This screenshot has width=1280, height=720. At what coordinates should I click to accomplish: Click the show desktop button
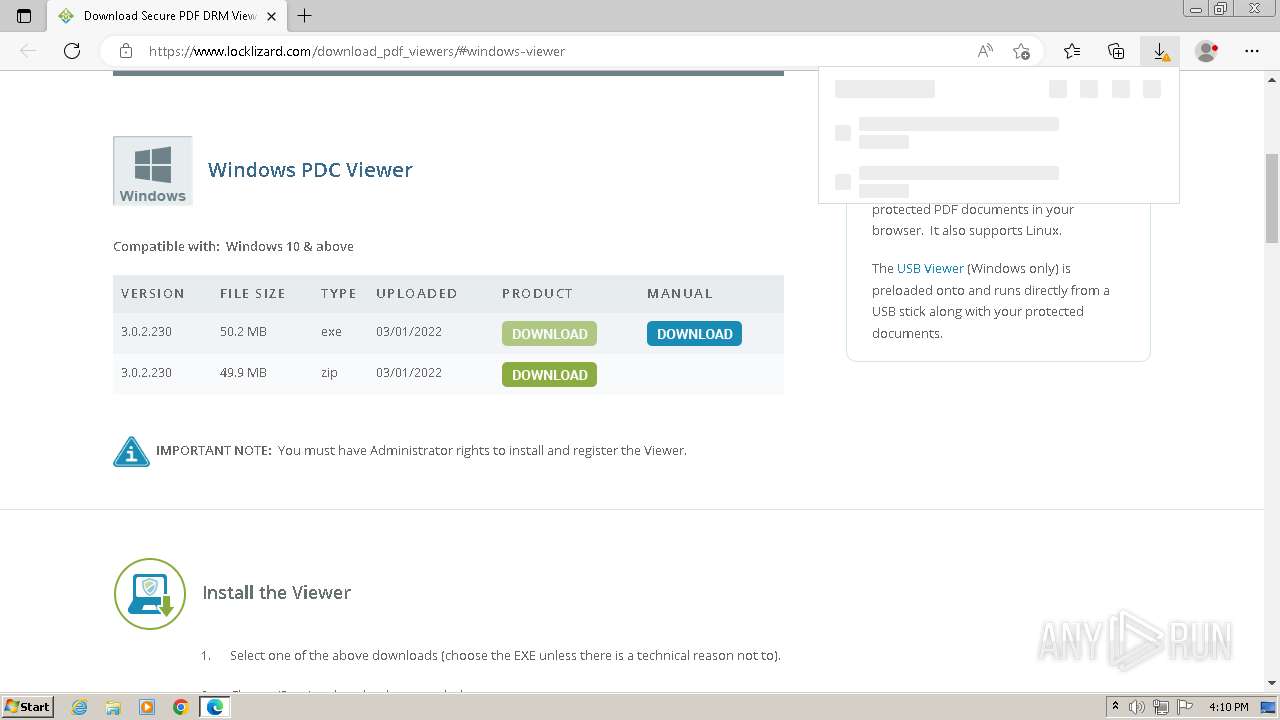1268,707
